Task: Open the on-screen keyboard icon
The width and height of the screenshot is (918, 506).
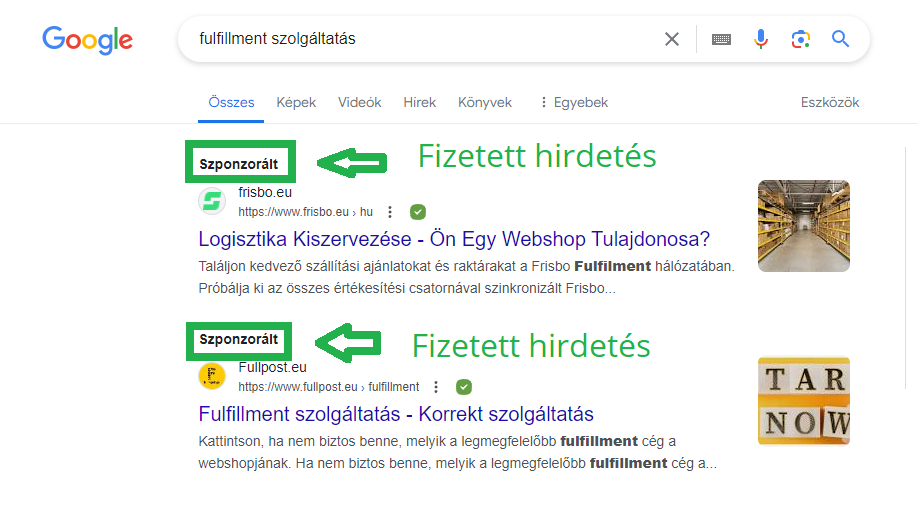Action: click(x=721, y=39)
